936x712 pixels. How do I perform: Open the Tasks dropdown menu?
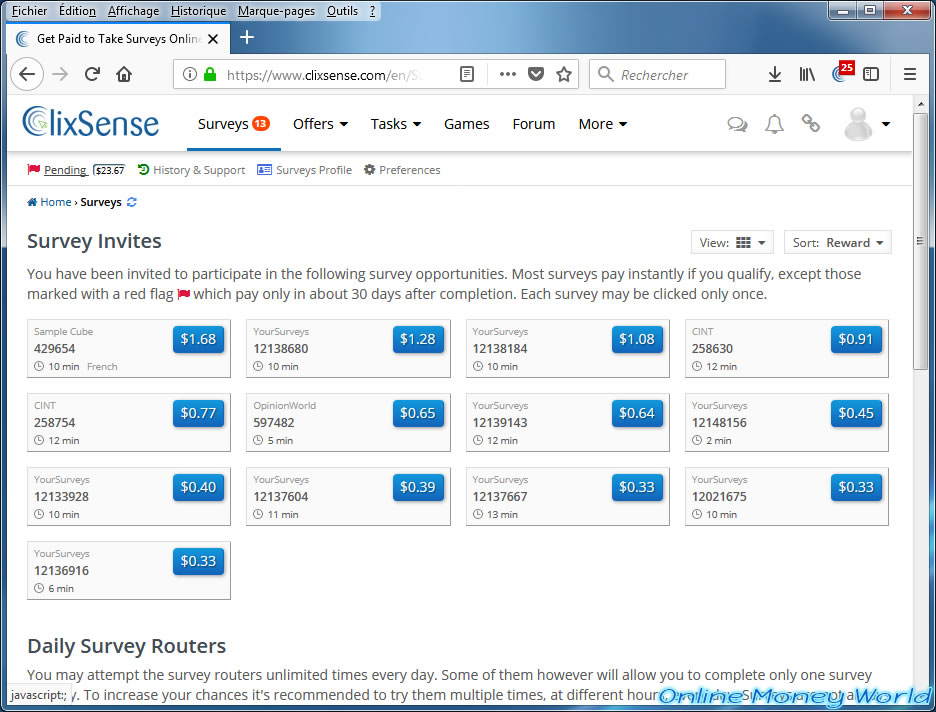click(396, 124)
